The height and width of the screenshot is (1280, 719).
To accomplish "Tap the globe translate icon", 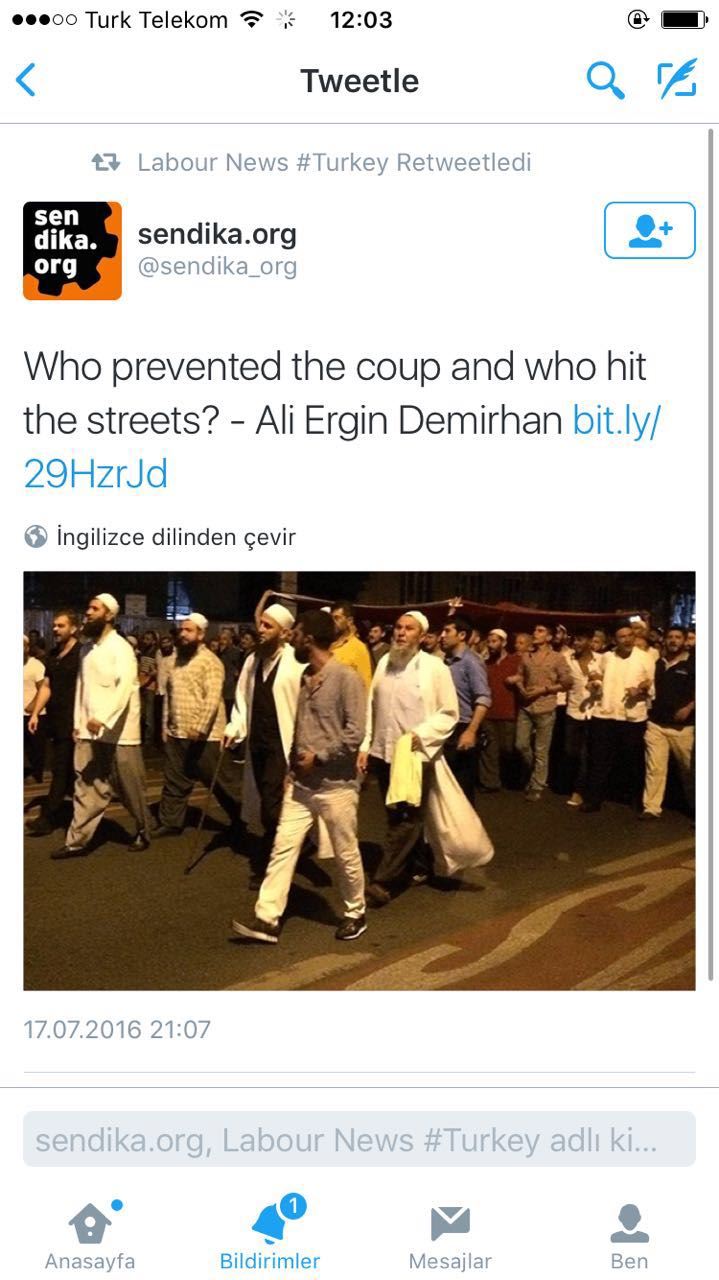I will point(36,537).
